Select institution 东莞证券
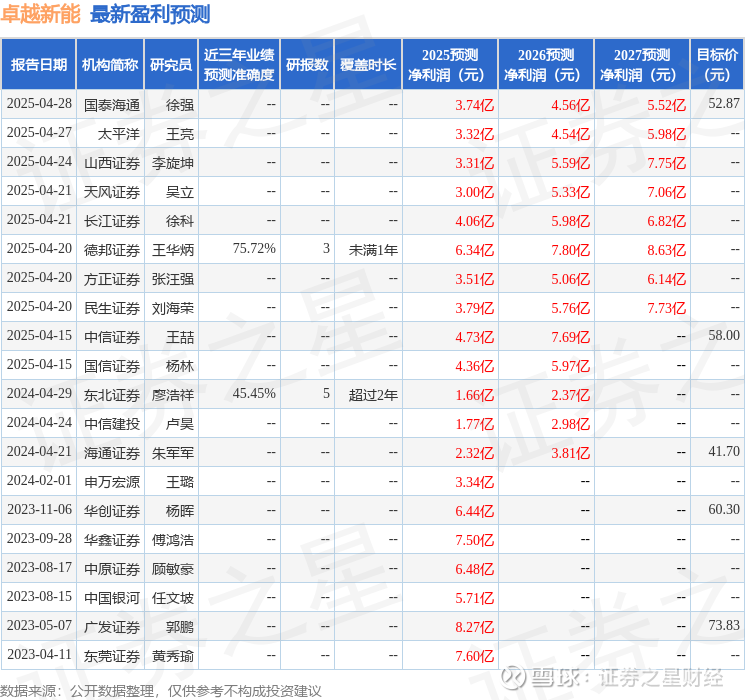Image resolution: width=745 pixels, height=700 pixels. coord(112,656)
